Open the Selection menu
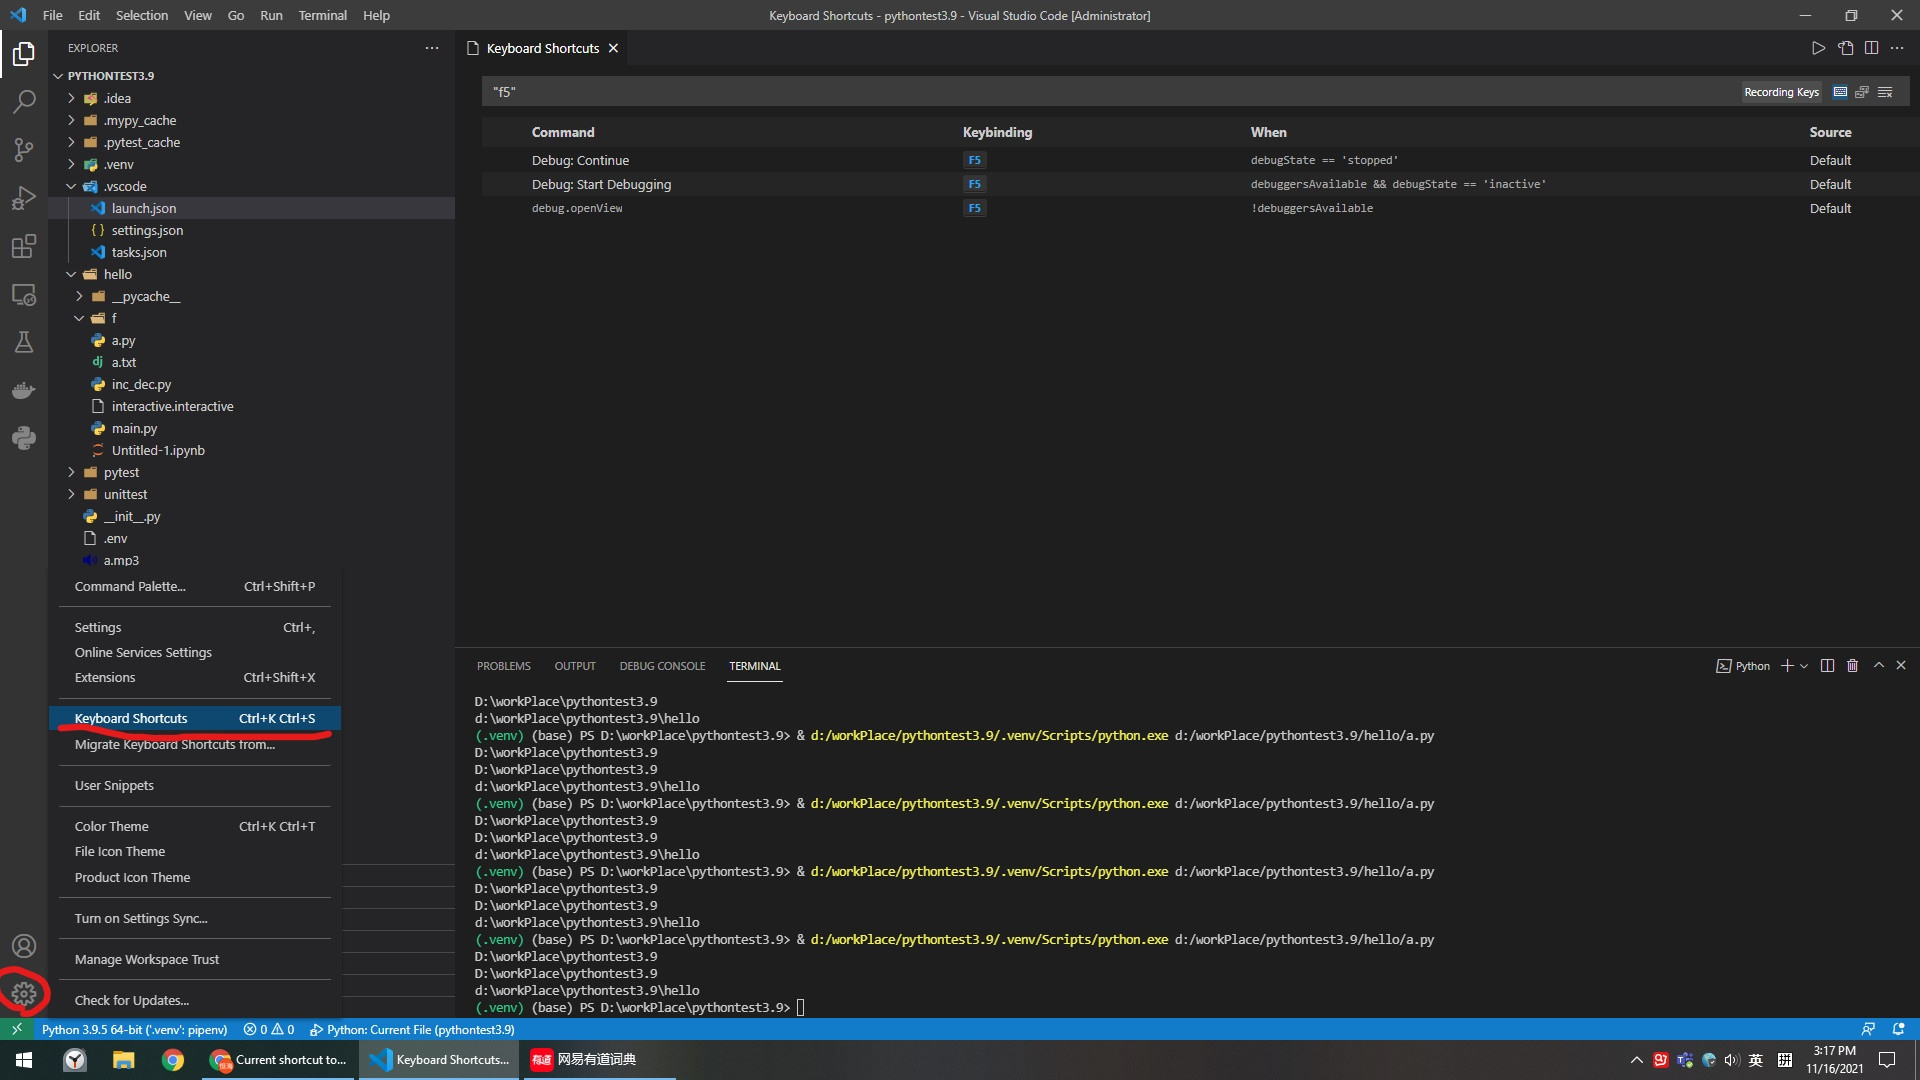 tap(142, 15)
